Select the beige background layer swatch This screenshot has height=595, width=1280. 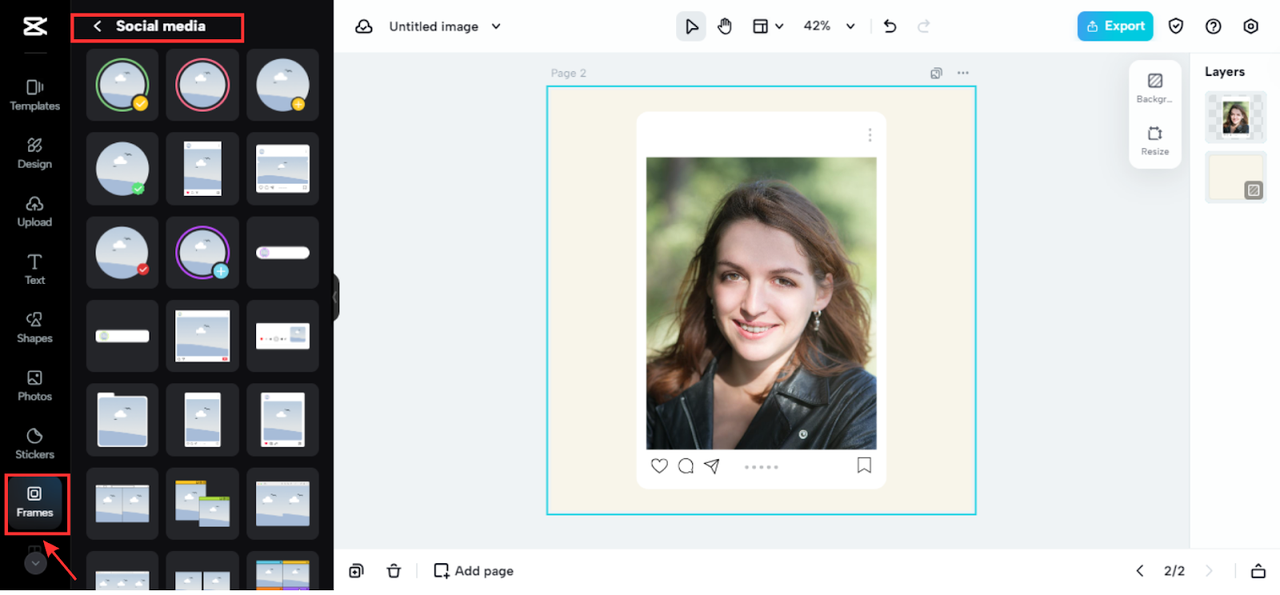click(1236, 177)
